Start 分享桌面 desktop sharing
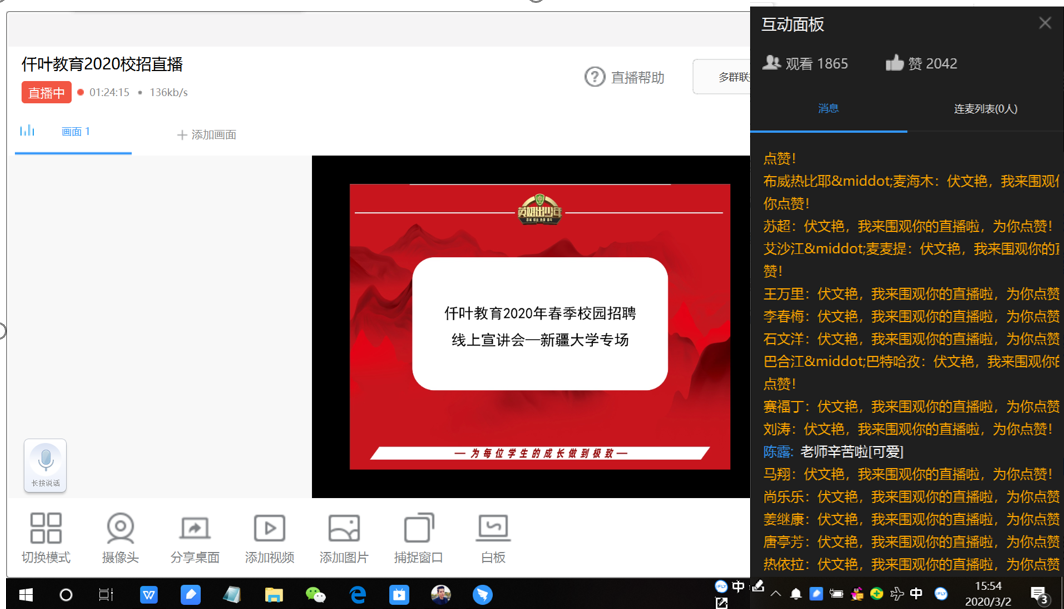The height and width of the screenshot is (609, 1064). [195, 538]
